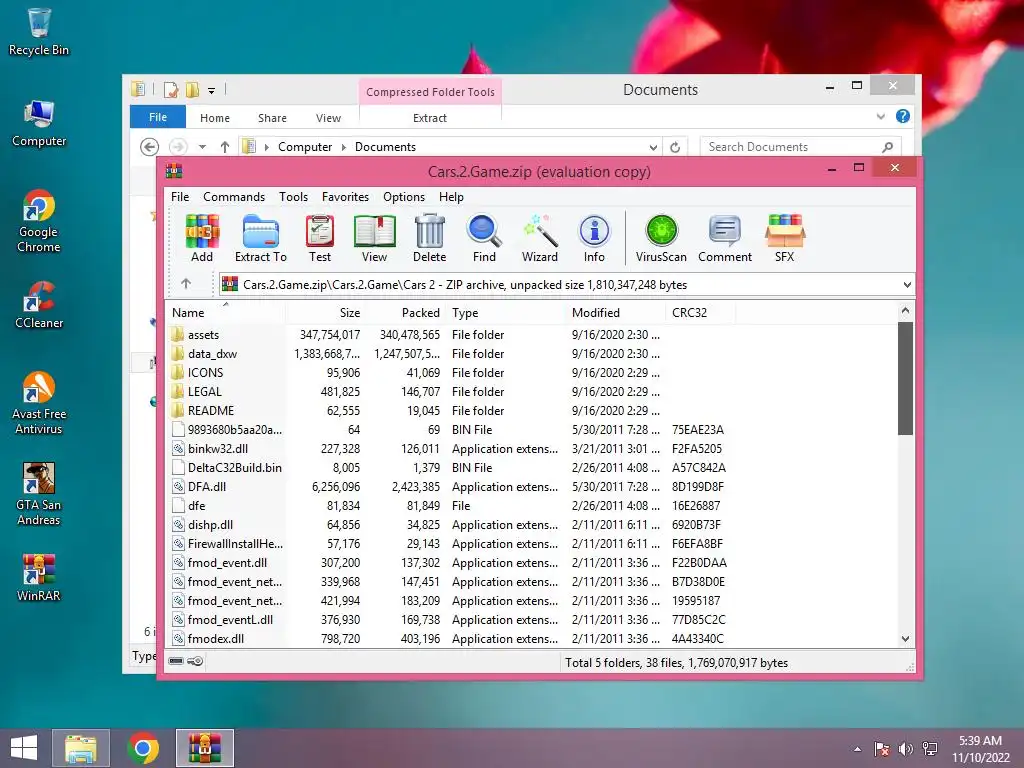Click the Extract To toolbar icon

(261, 238)
